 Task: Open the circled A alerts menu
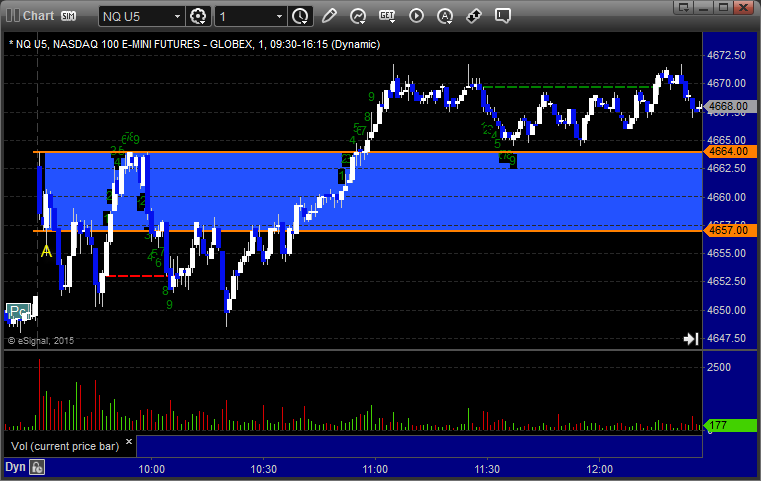pyautogui.click(x=445, y=16)
